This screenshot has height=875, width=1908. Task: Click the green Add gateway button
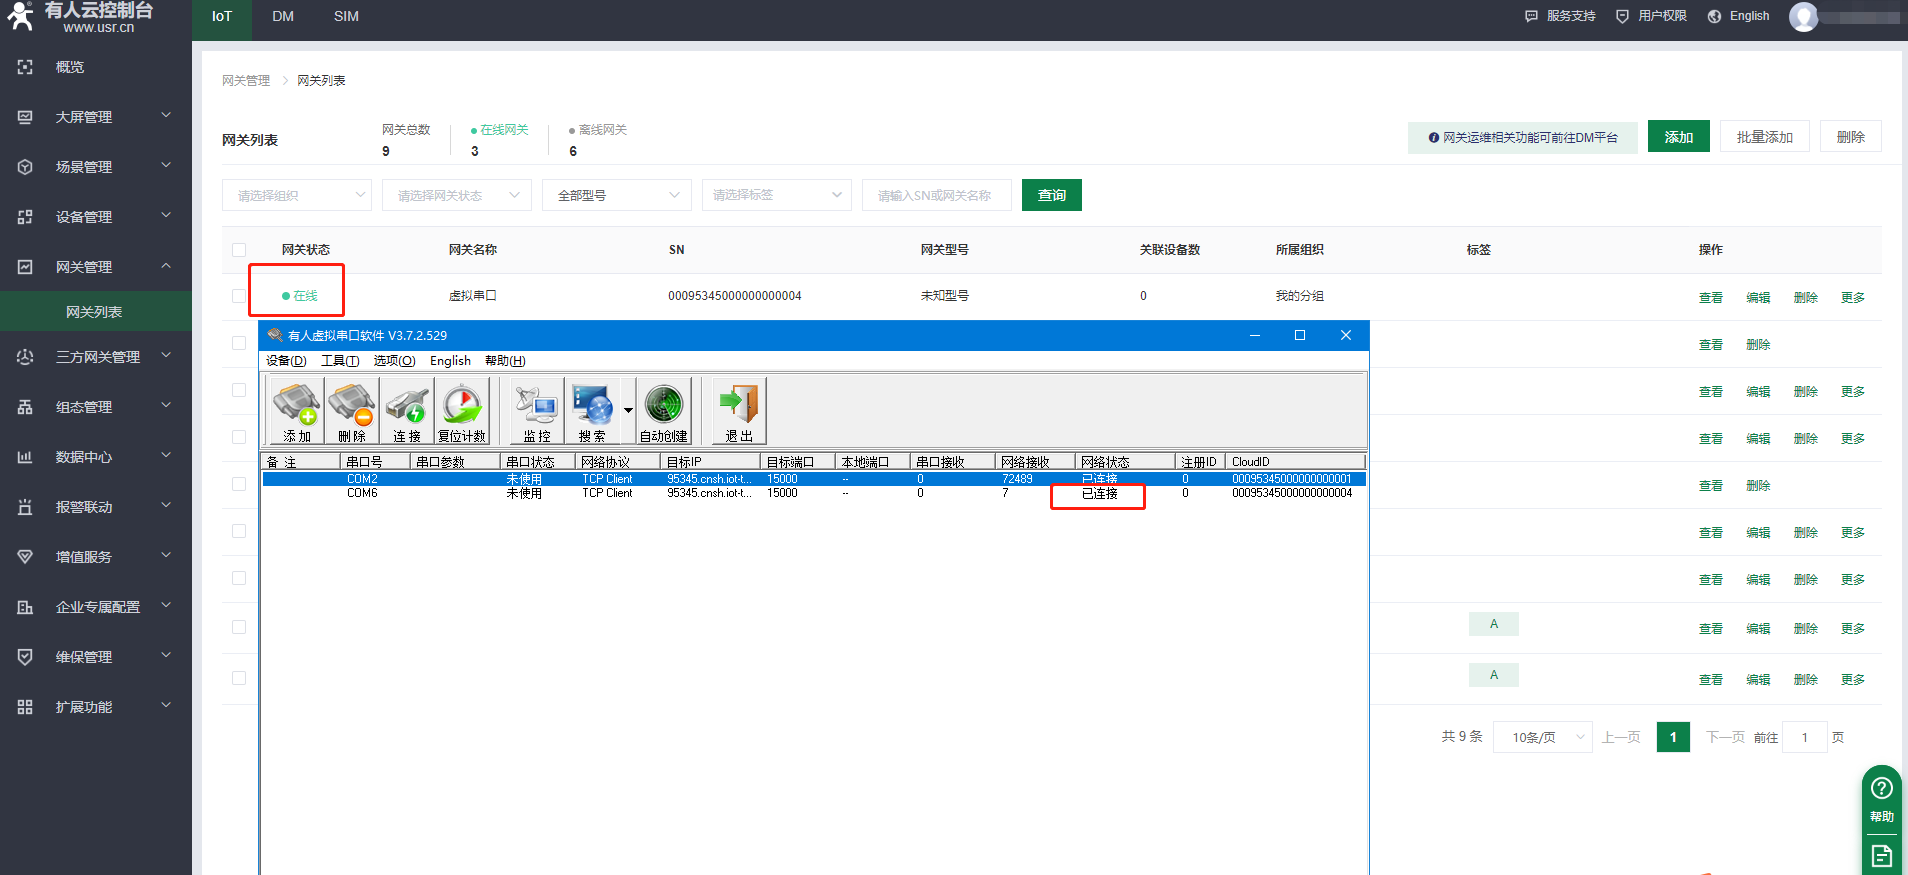click(1678, 137)
